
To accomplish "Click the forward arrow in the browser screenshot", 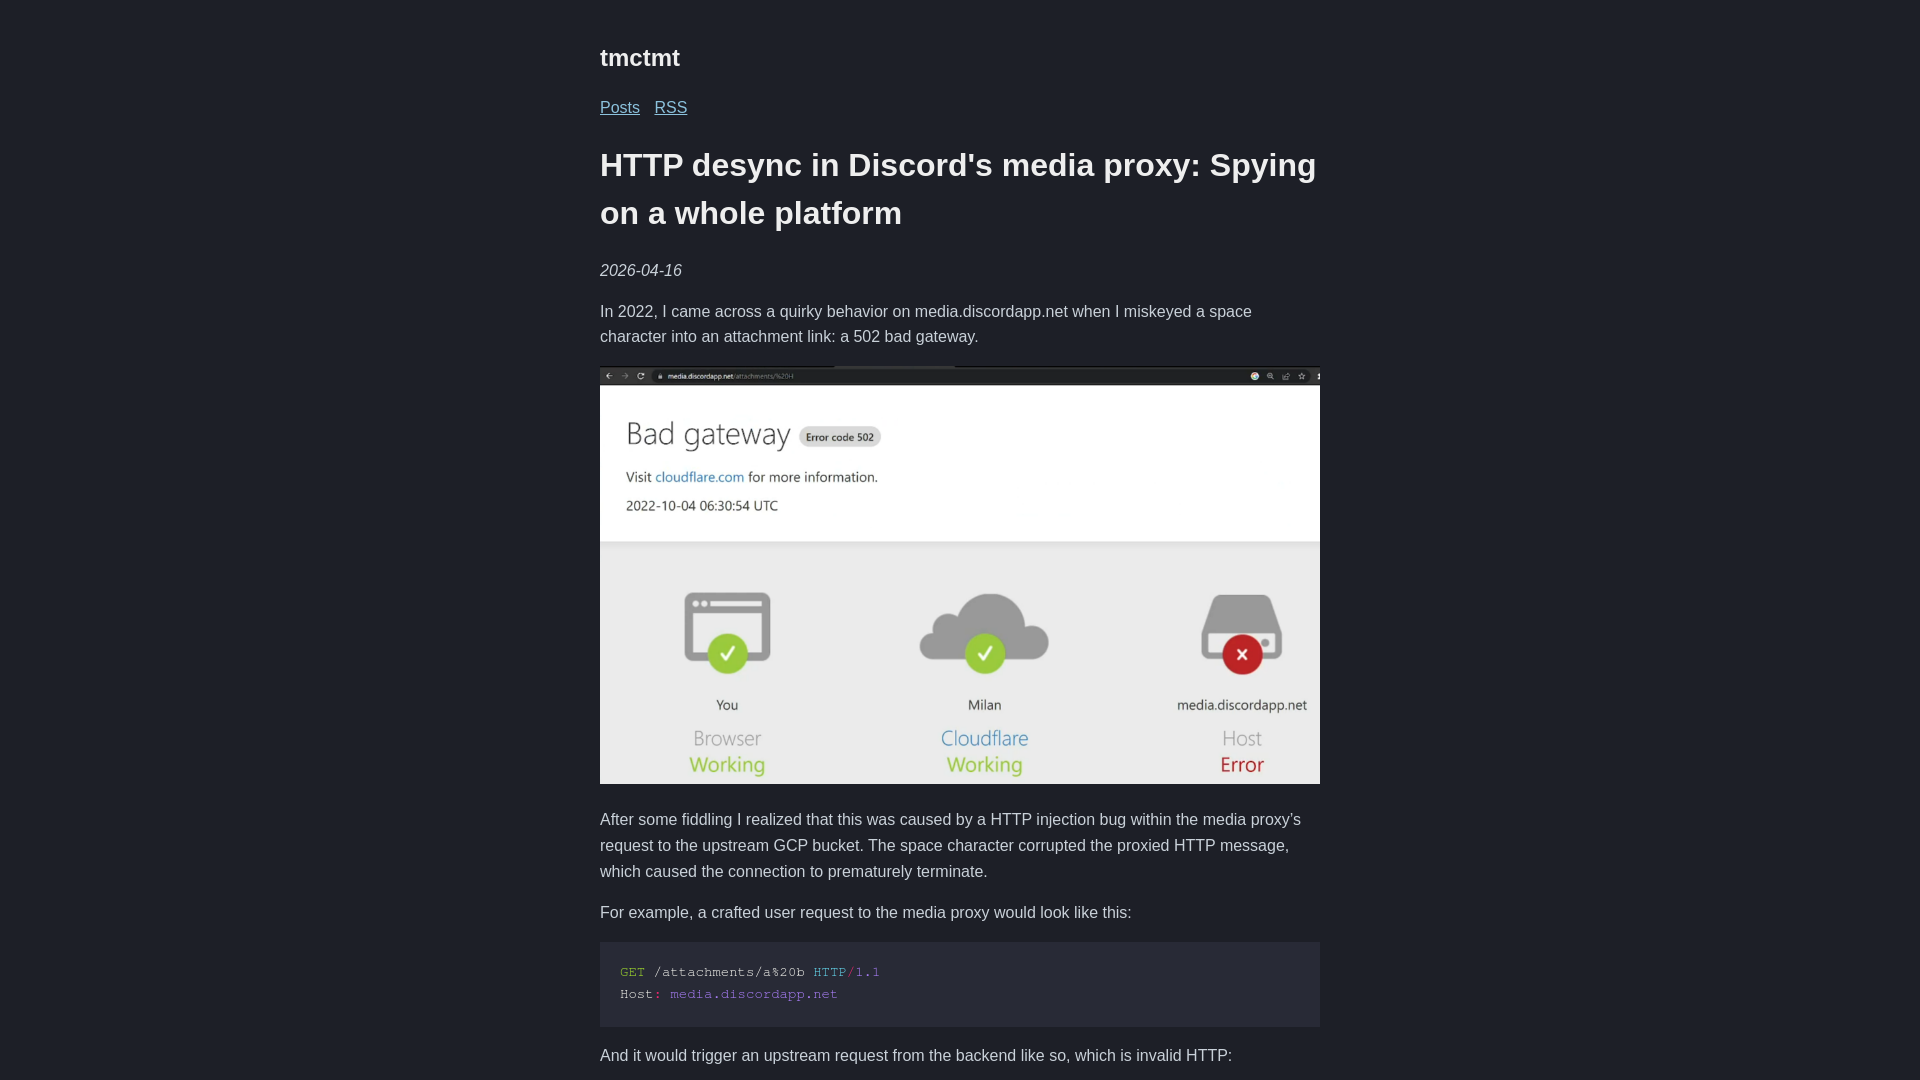I will (626, 376).
